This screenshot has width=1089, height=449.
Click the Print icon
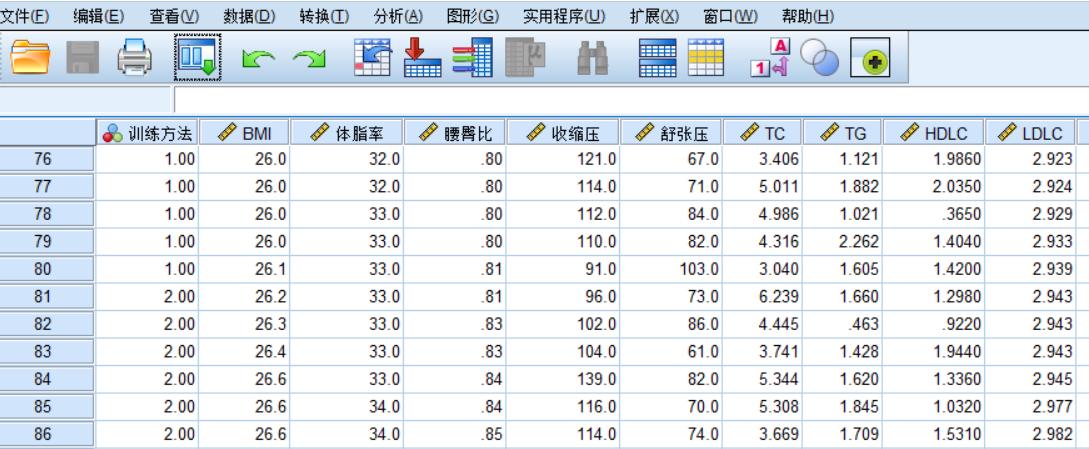tap(135, 57)
